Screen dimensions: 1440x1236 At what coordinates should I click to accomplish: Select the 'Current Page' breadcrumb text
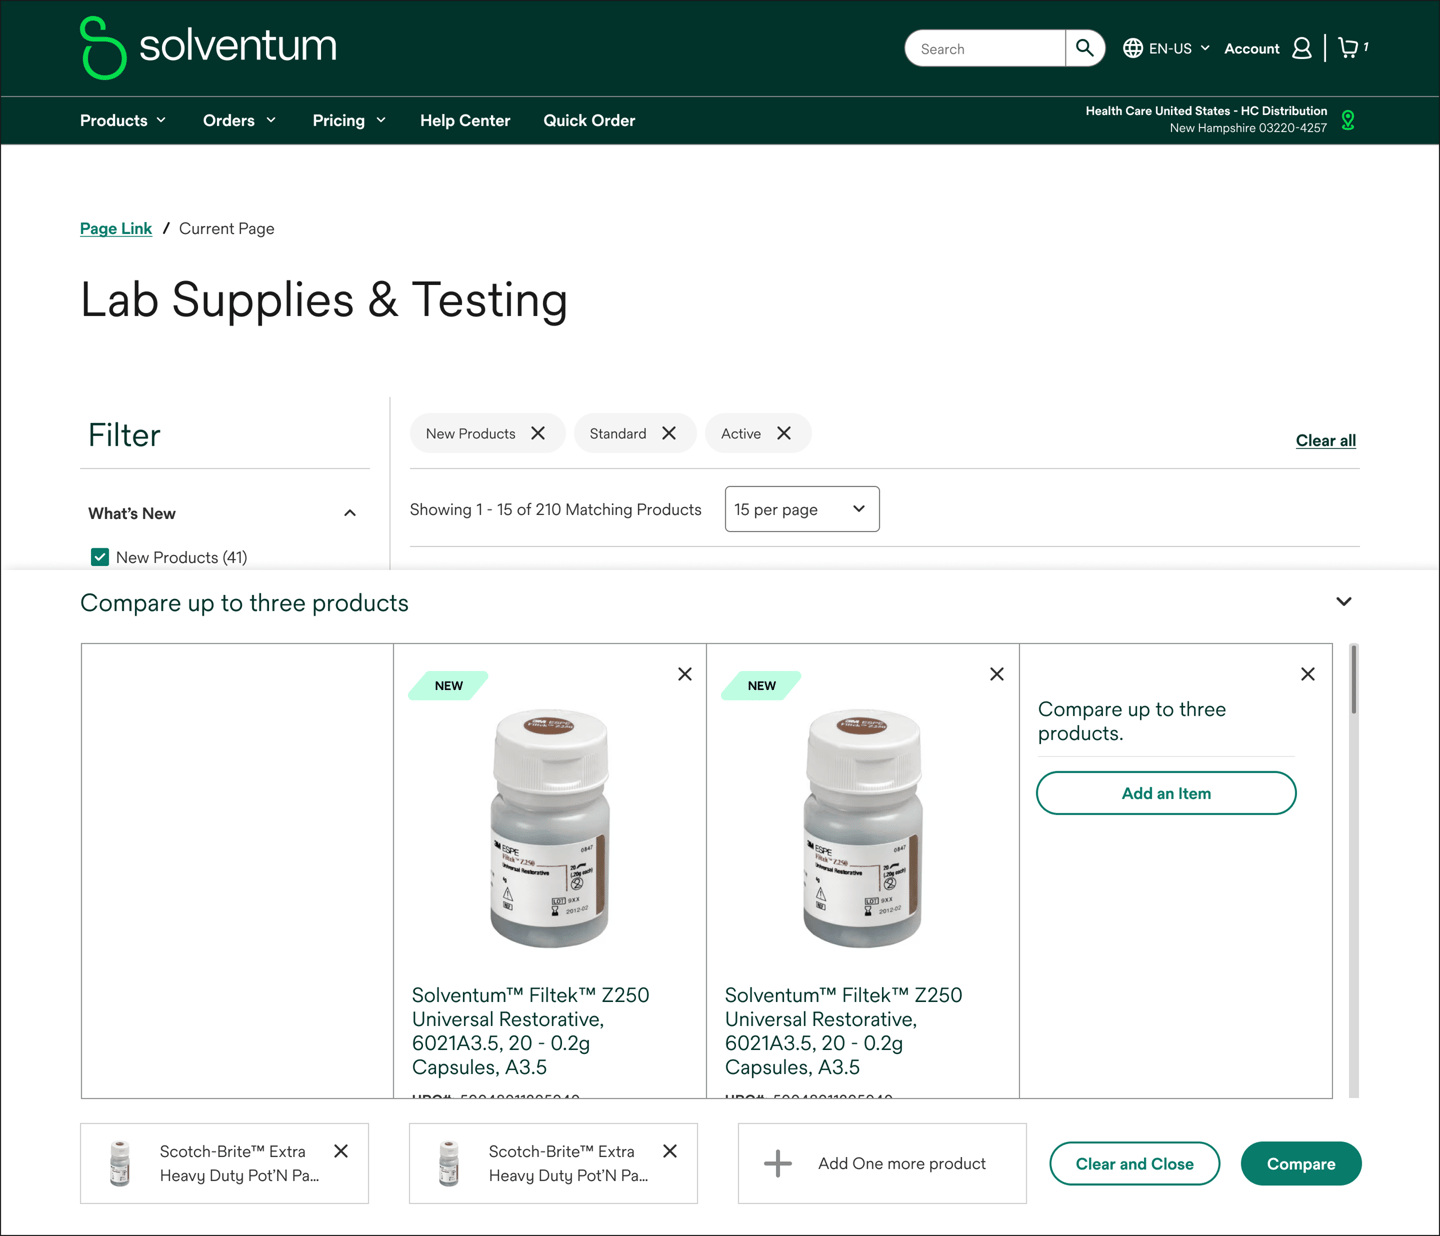[x=227, y=228]
